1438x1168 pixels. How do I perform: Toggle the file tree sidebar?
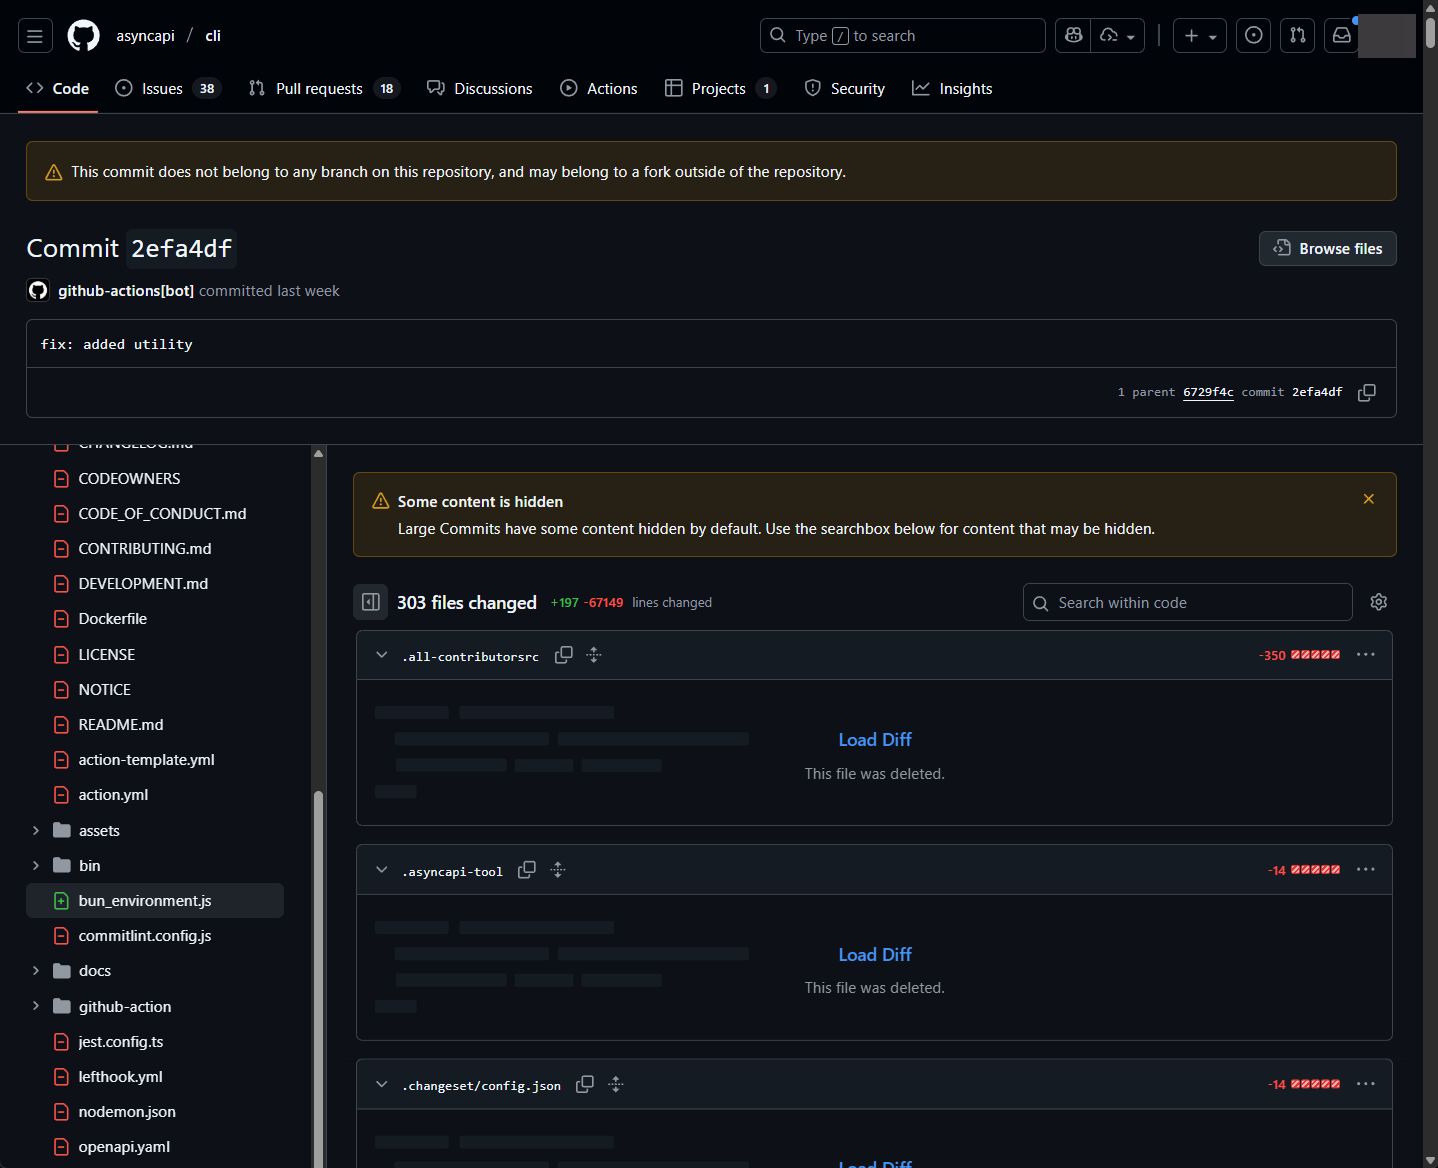(x=371, y=602)
